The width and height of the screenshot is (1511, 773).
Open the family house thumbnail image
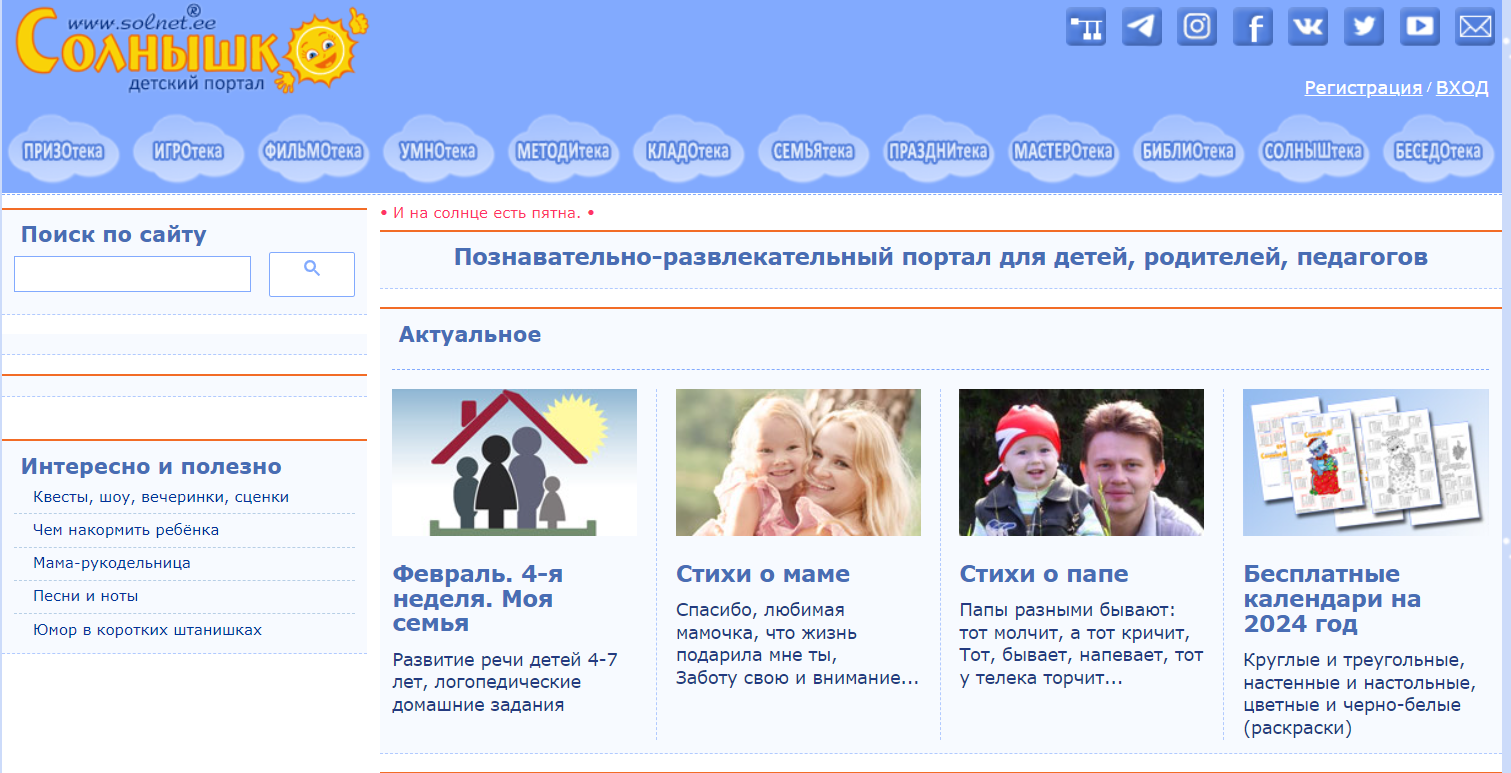514,462
